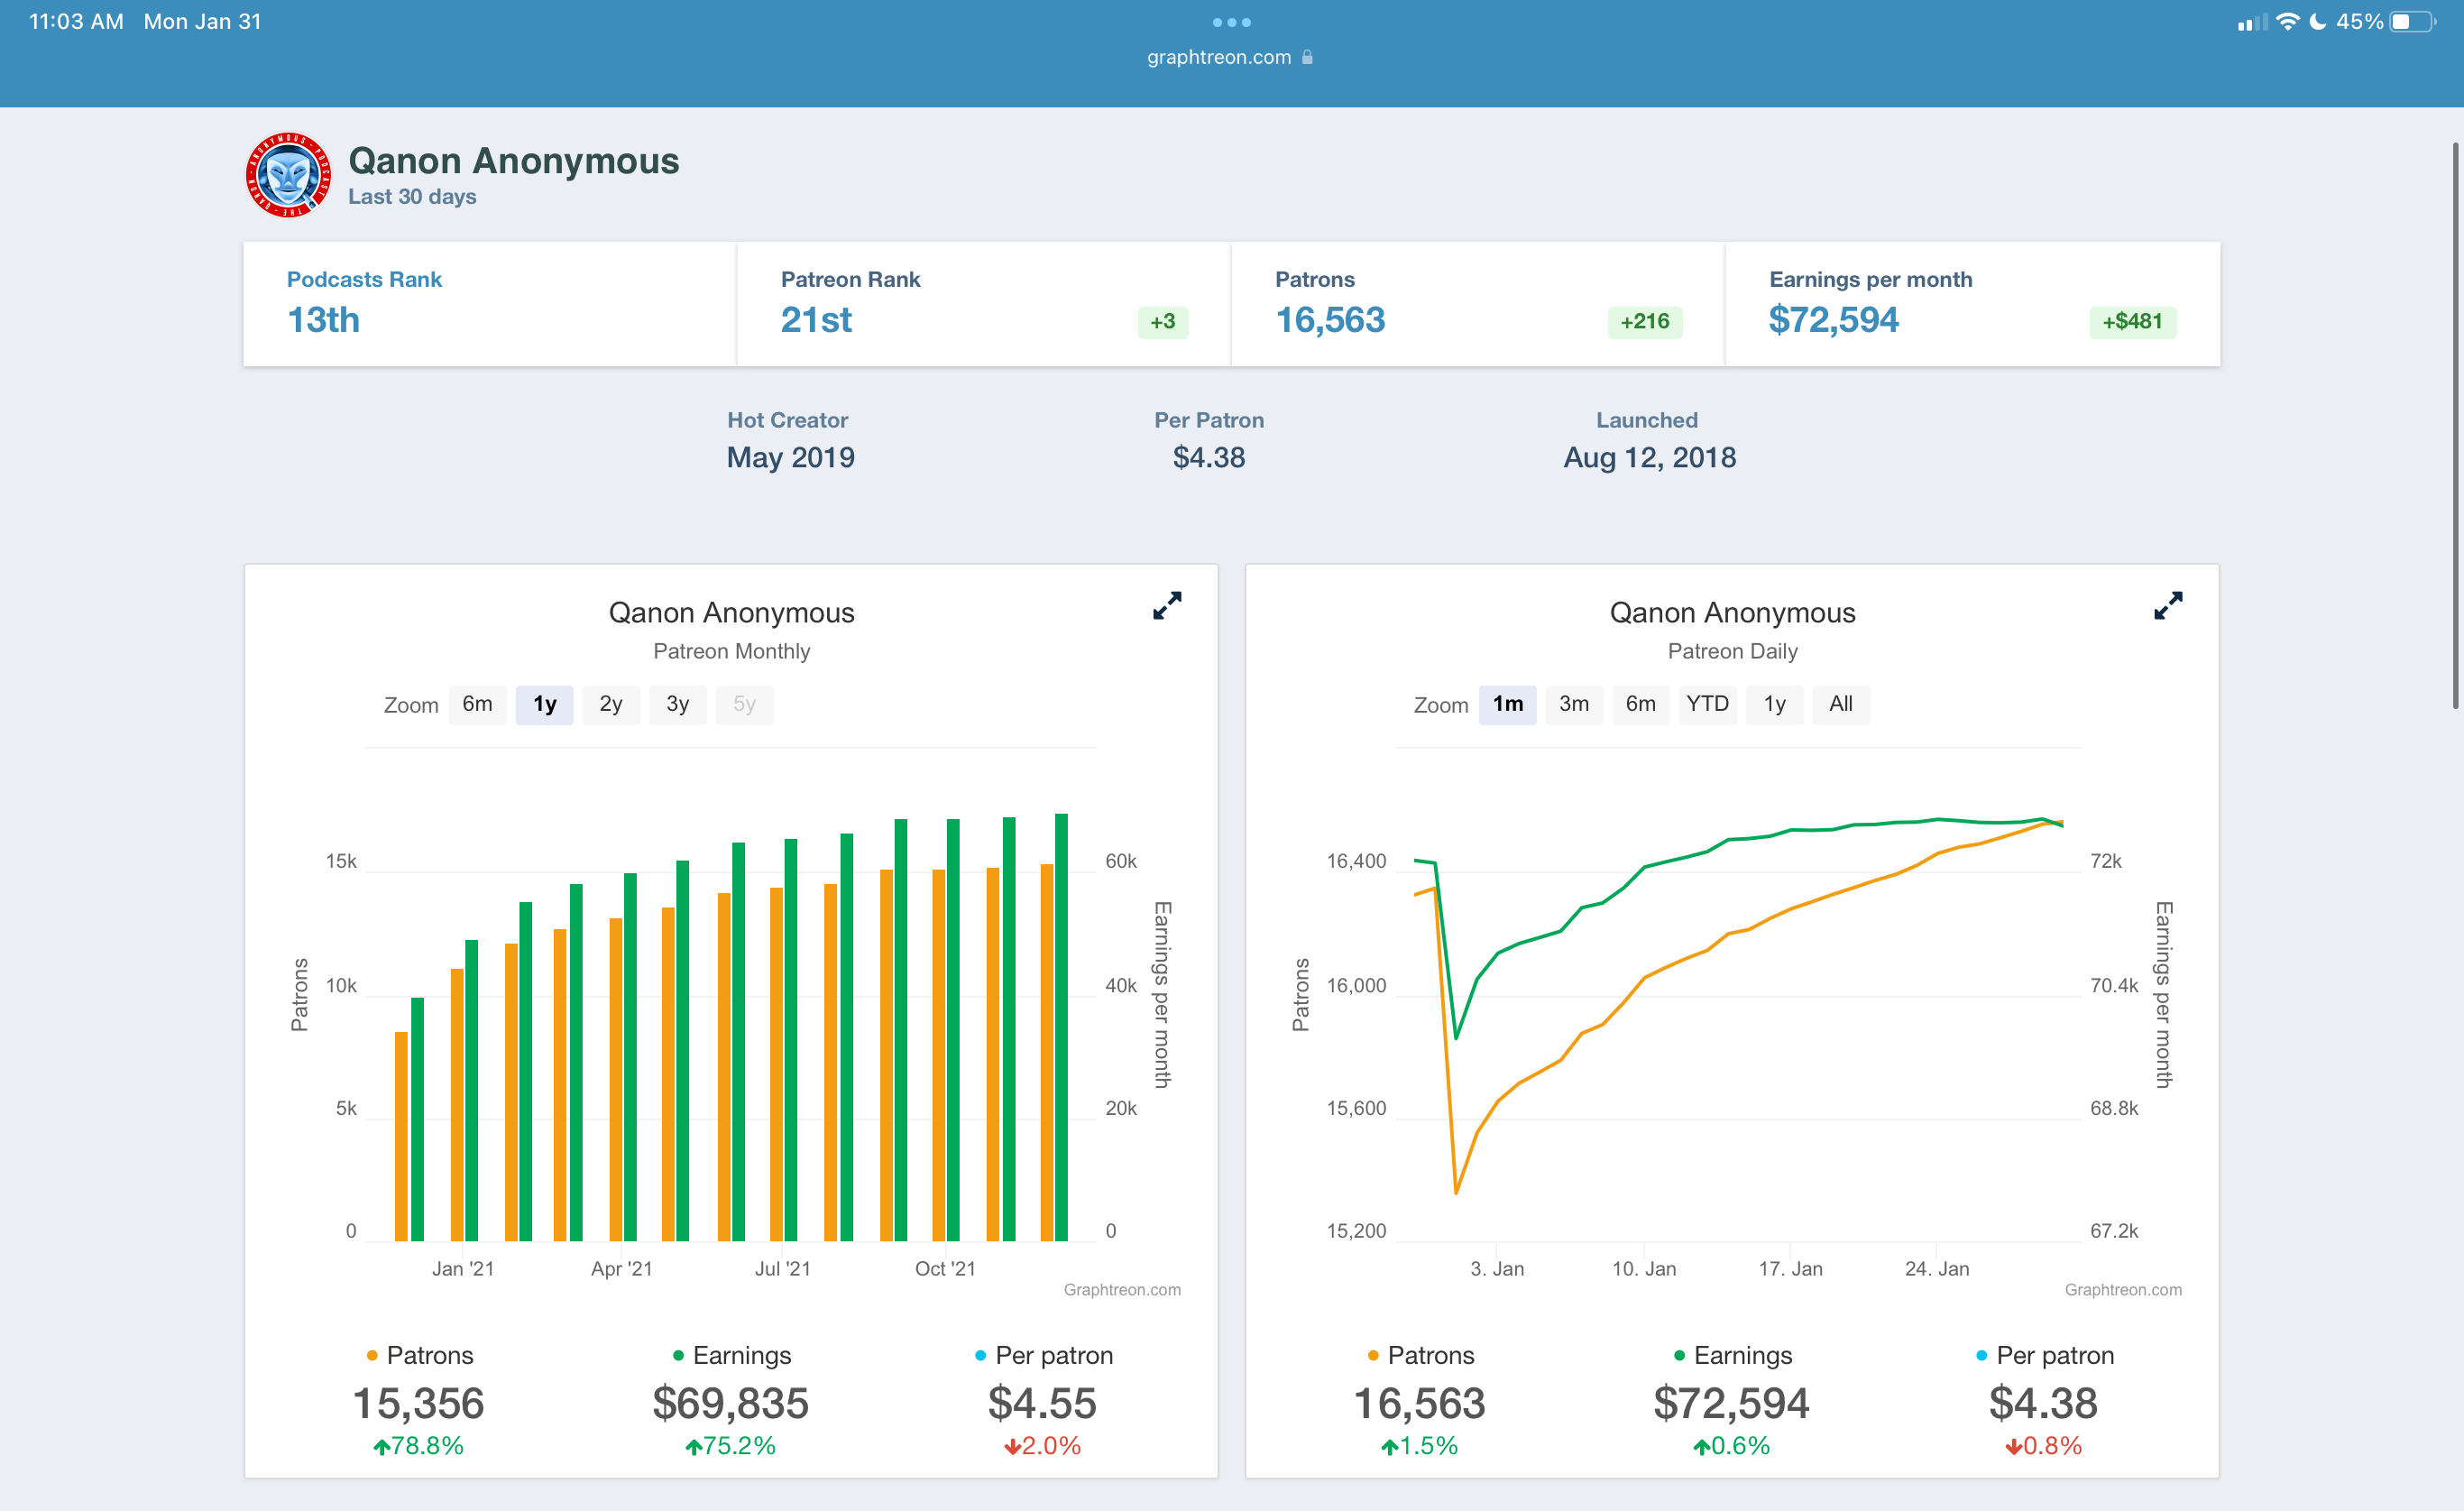Screen dimensions: 2464x1511
Task: Select All zoom on Daily chart
Action: click(x=1841, y=704)
